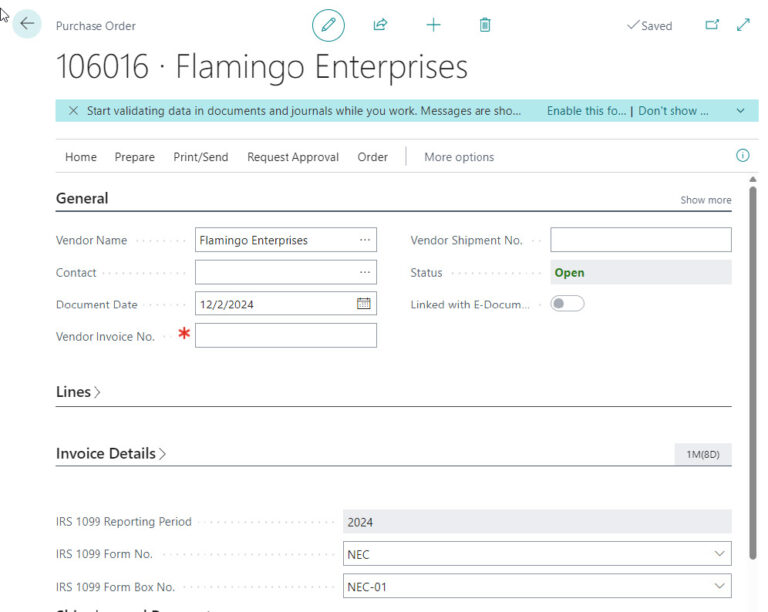The image size is (768, 612).
Task: Click the 1M(8D) invoice summary
Action: coord(703,454)
